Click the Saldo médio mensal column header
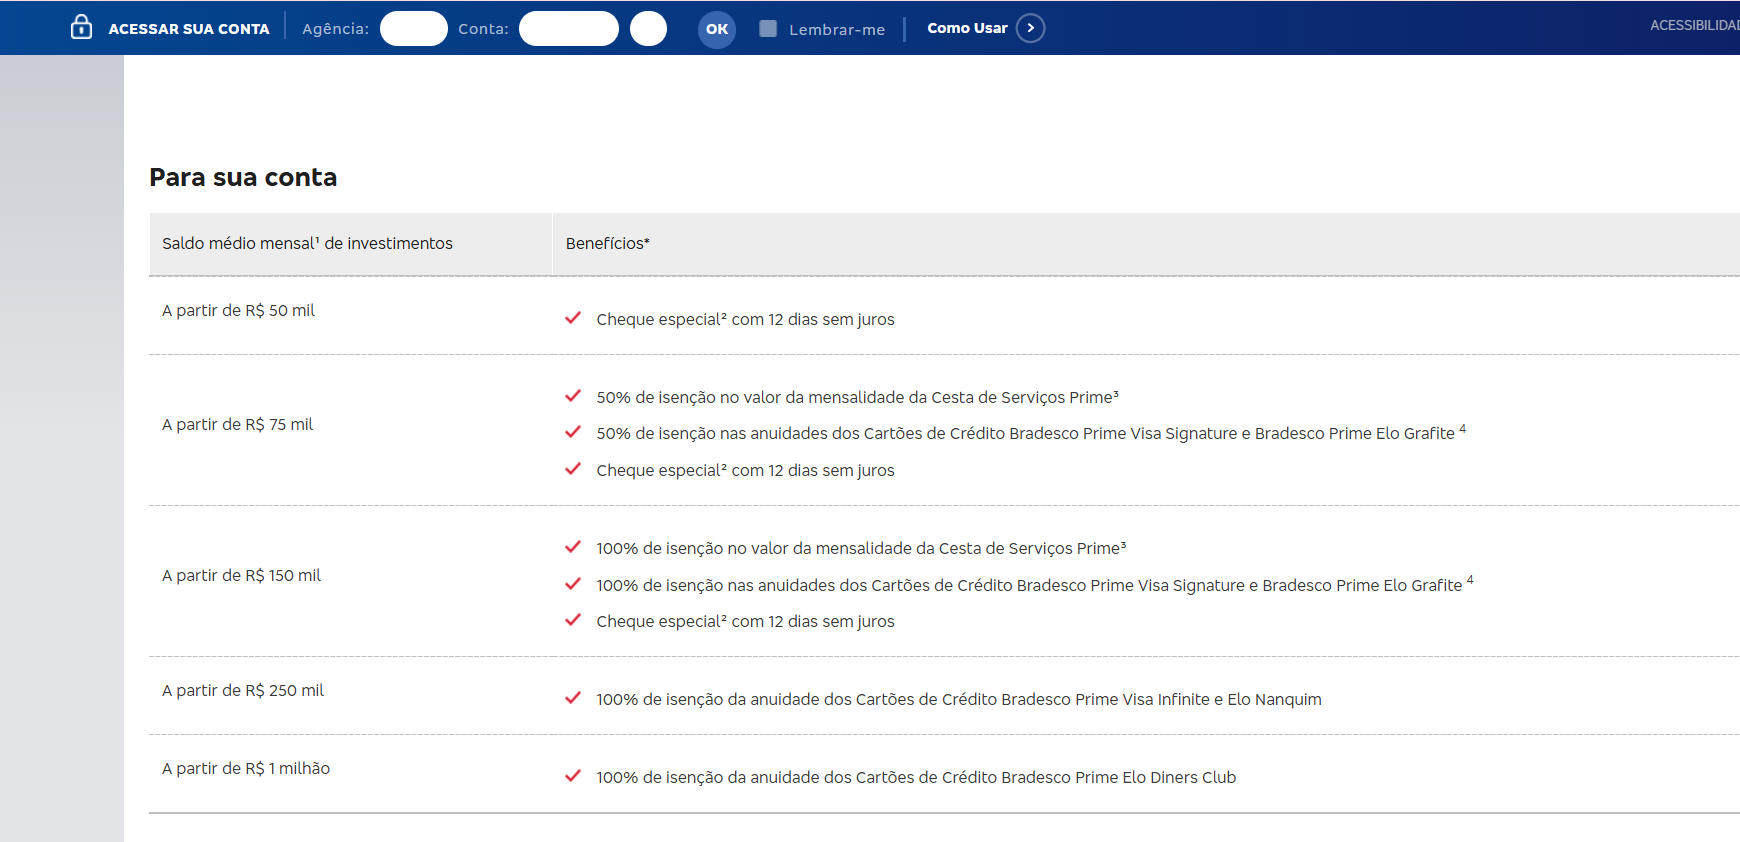Screen dimensions: 1740x842 [x=307, y=243]
